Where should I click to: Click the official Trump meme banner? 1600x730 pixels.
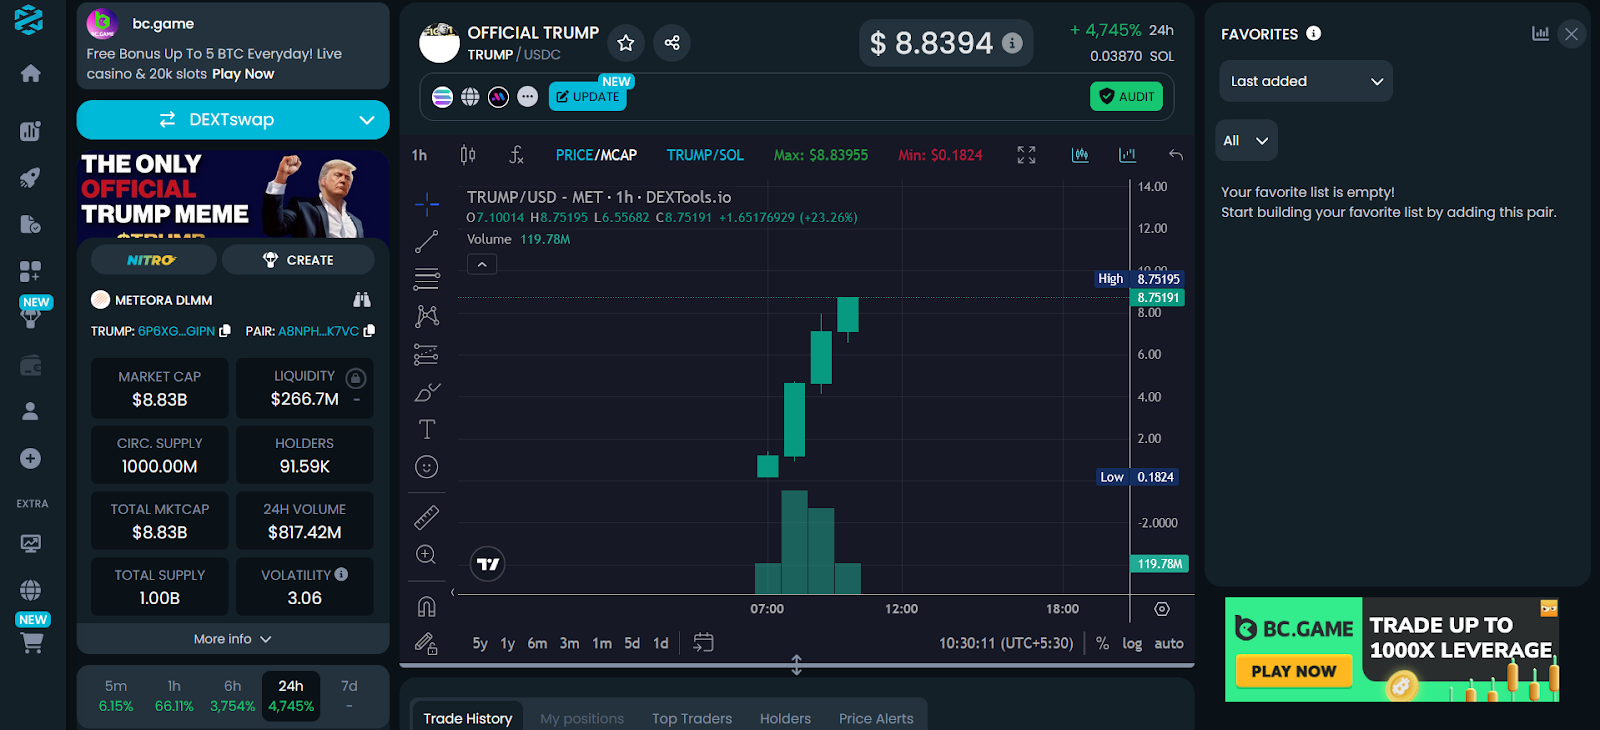(x=233, y=194)
